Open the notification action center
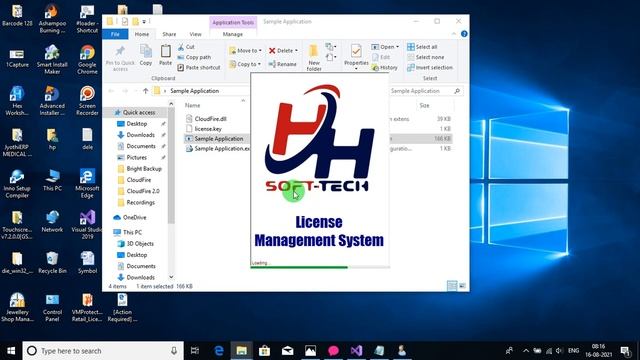This screenshot has height=360, width=640. coord(625,351)
